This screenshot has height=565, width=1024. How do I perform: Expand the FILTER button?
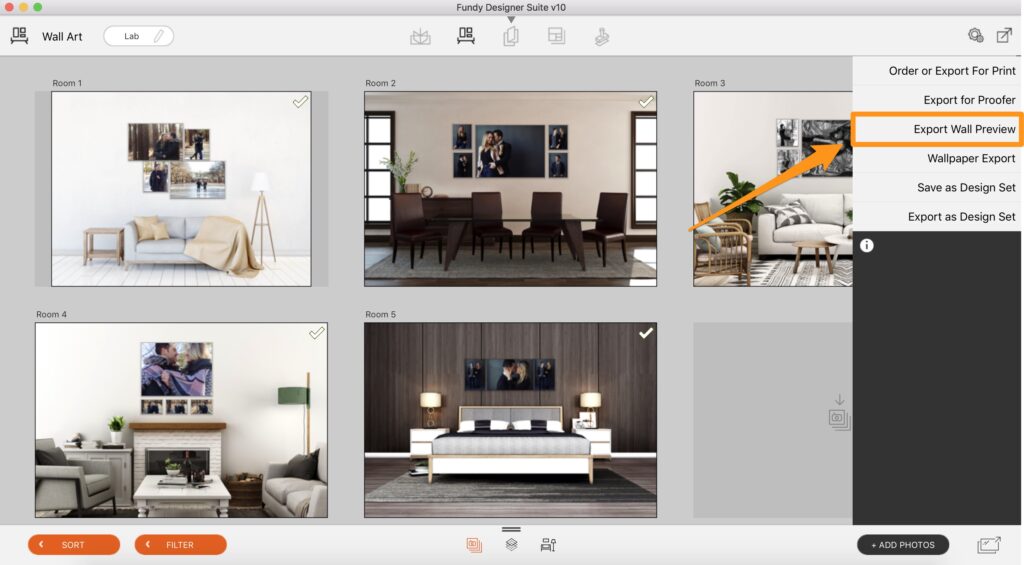pos(180,545)
